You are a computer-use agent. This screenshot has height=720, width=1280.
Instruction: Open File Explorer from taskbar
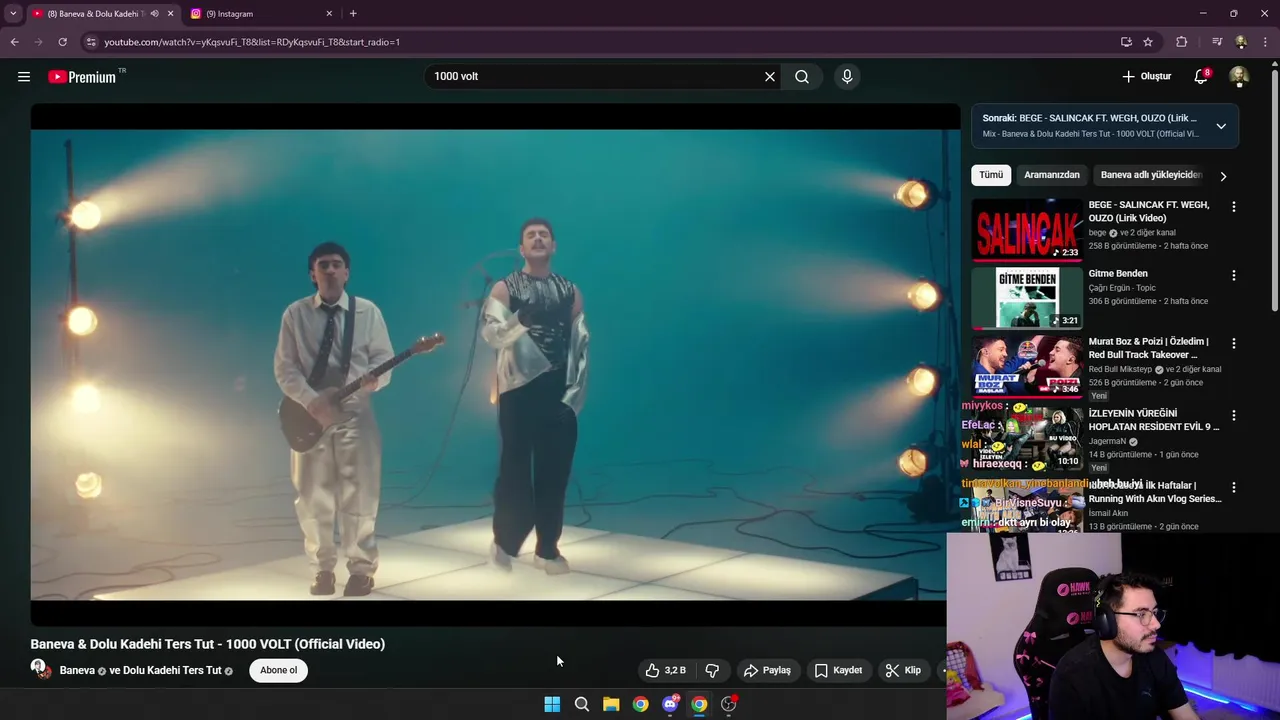[x=611, y=704]
